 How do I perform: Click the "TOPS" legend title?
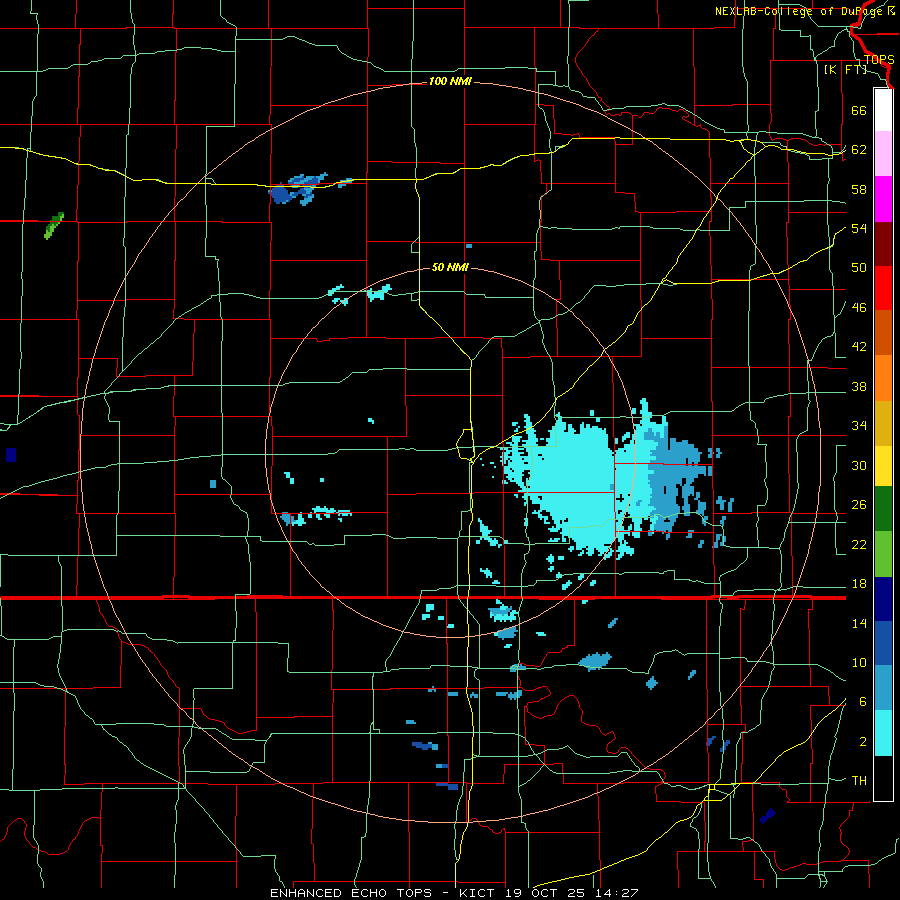879,60
